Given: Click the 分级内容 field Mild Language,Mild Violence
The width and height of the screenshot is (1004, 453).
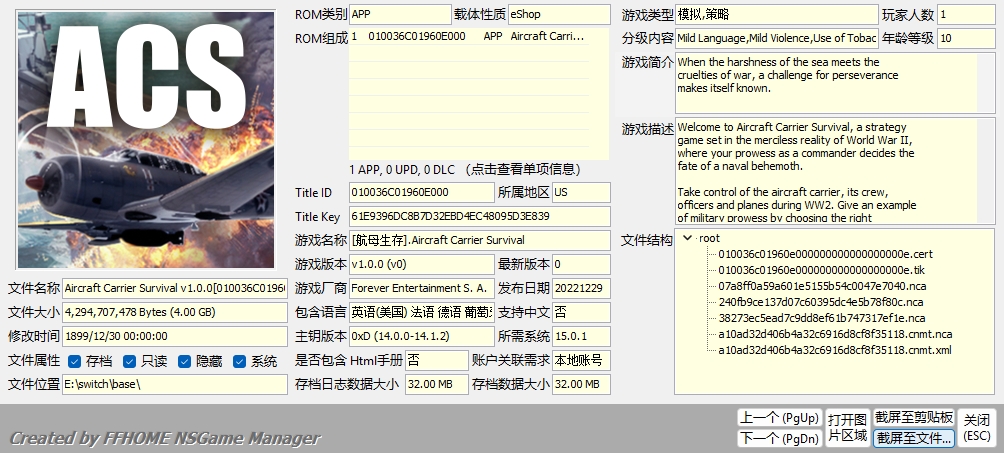Looking at the screenshot, I should click(777, 38).
